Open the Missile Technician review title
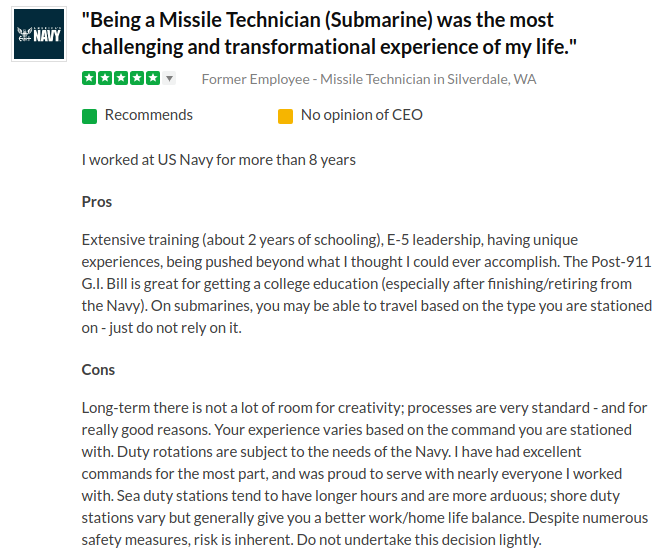 click(x=330, y=34)
